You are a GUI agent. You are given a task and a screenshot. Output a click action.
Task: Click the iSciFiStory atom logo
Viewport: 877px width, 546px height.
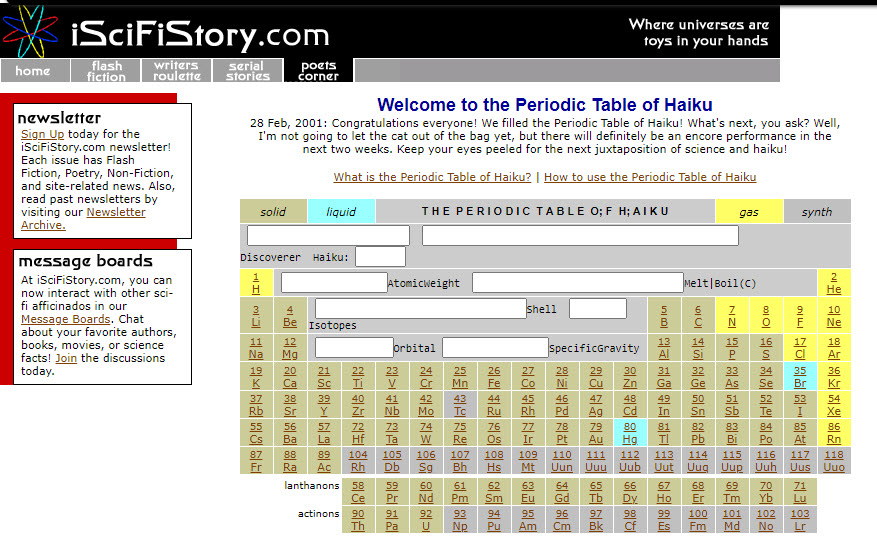(x=30, y=31)
